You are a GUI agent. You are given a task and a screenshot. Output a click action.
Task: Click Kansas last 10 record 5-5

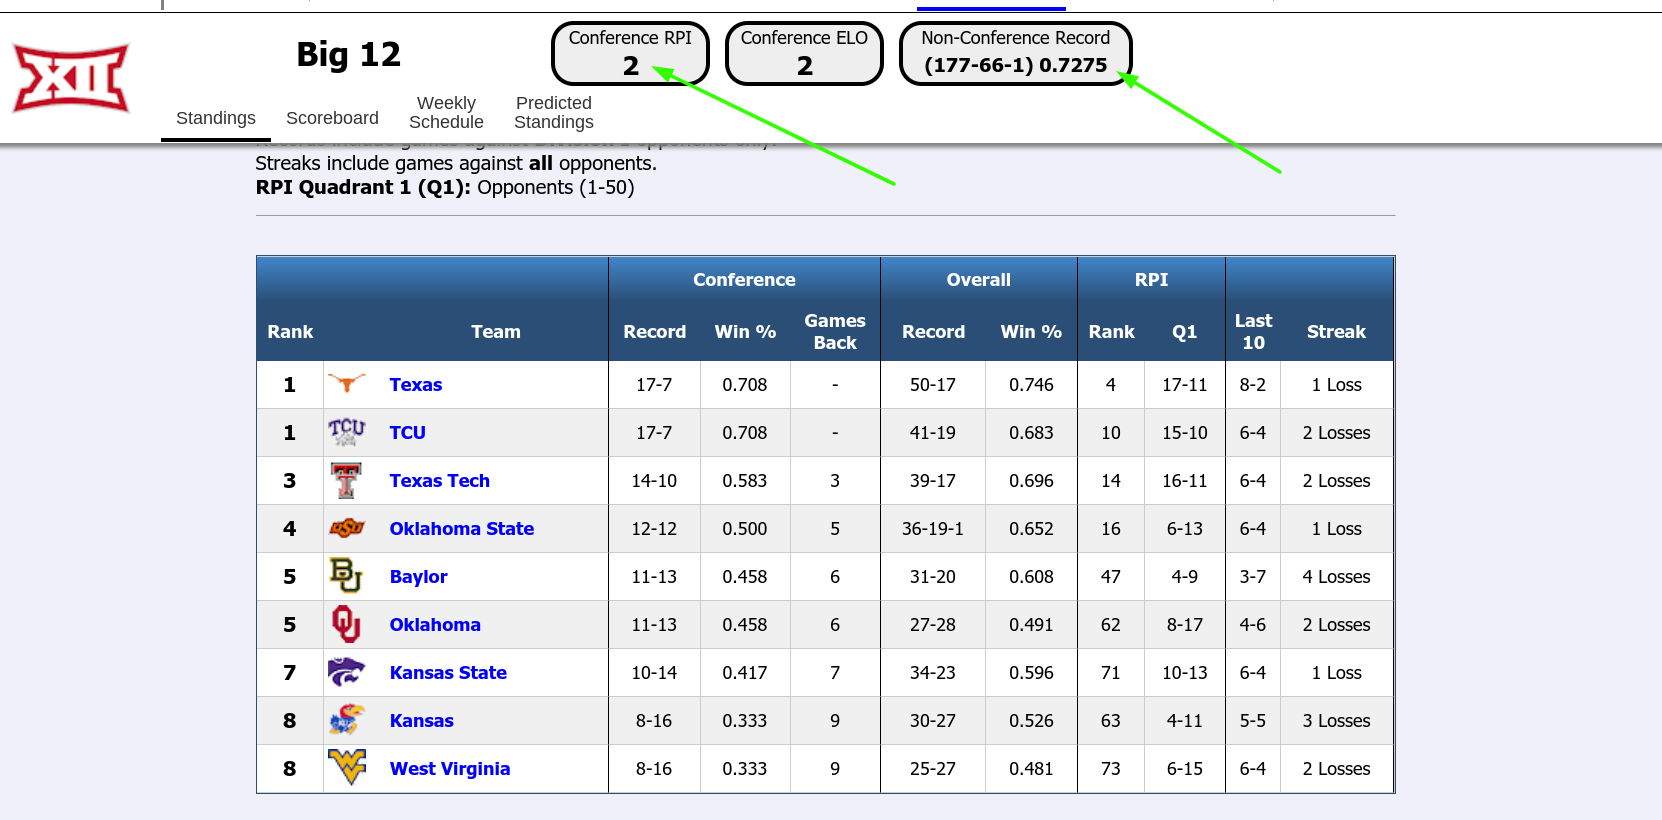[1253, 721]
